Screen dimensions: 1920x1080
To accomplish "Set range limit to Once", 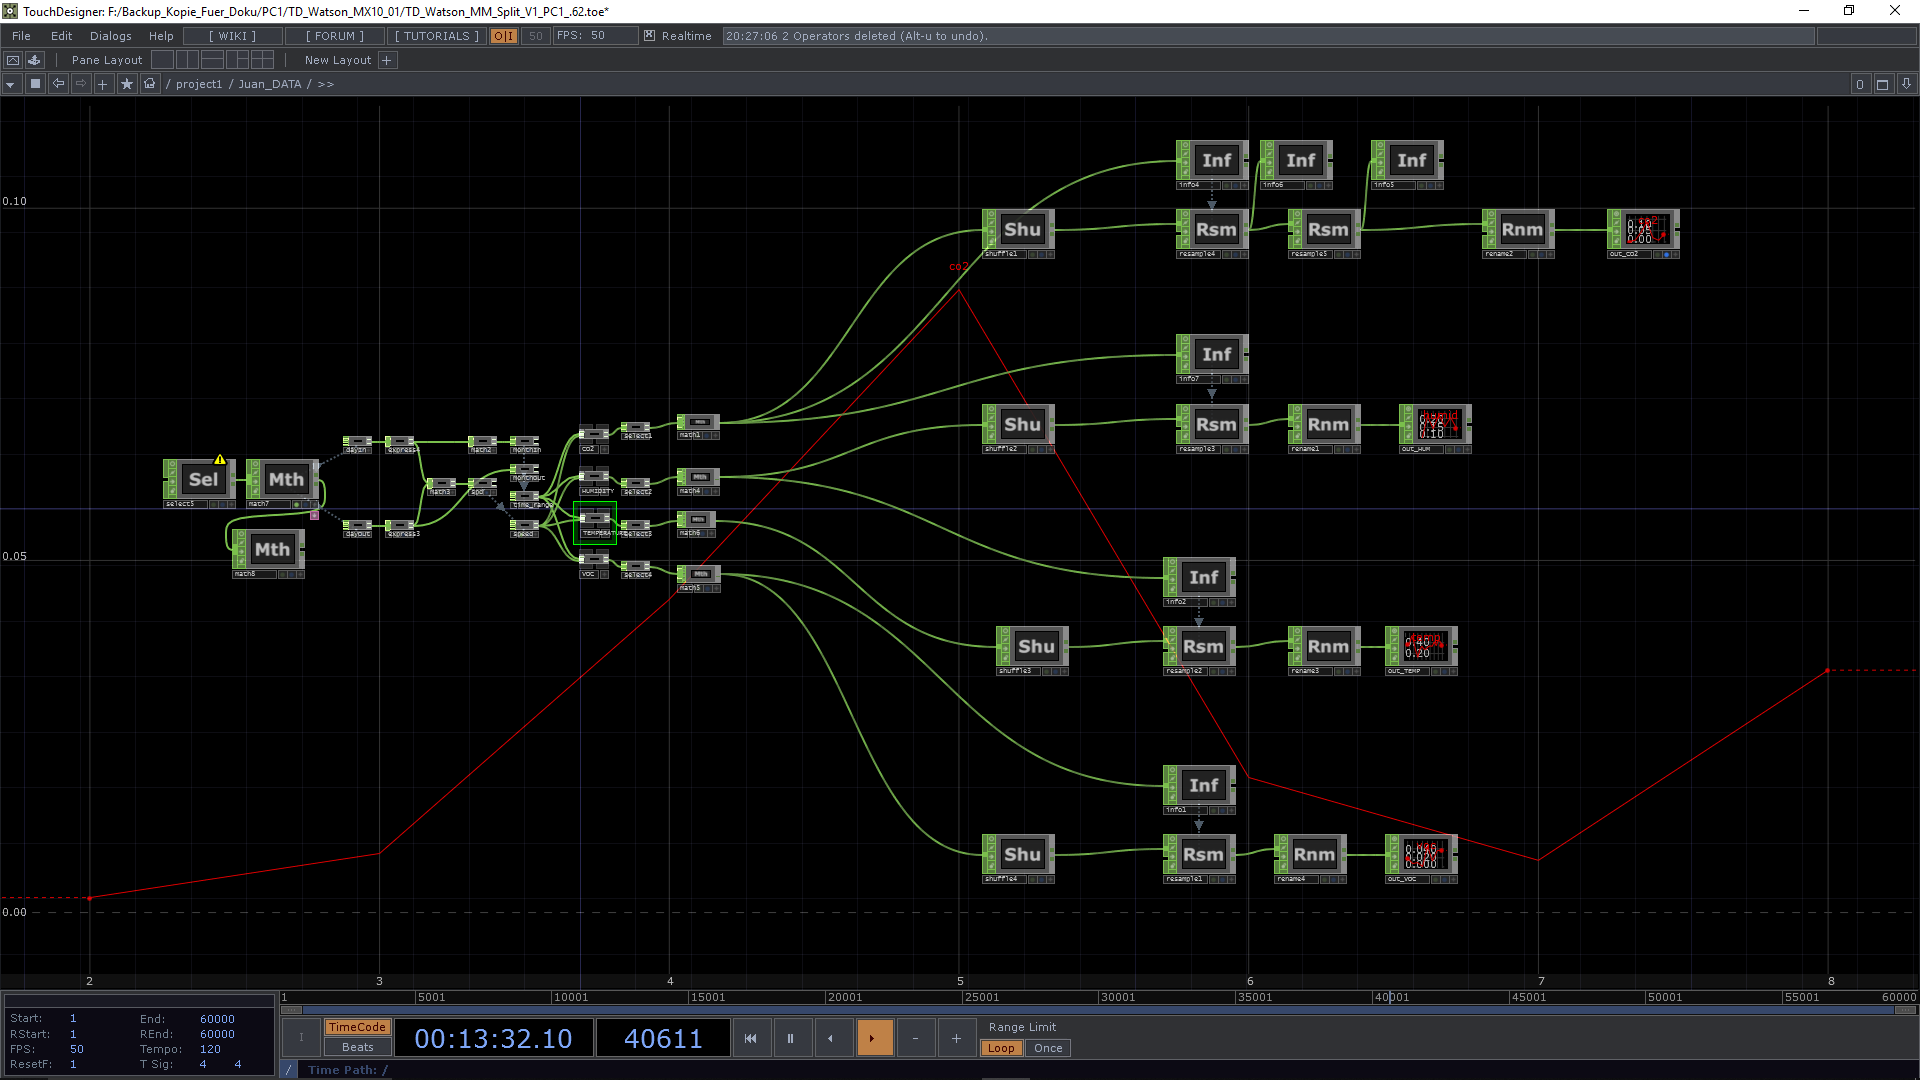I will pyautogui.click(x=1047, y=1048).
